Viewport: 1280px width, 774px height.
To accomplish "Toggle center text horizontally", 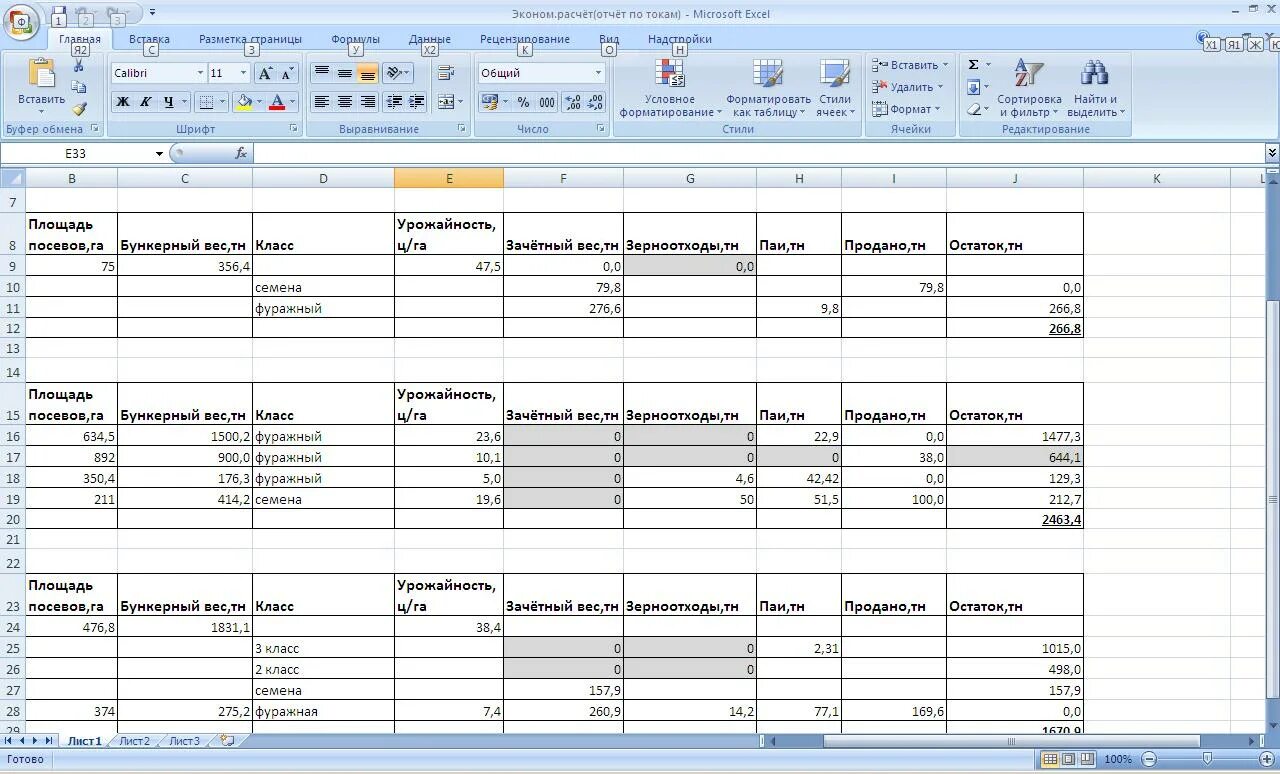I will pyautogui.click(x=345, y=102).
